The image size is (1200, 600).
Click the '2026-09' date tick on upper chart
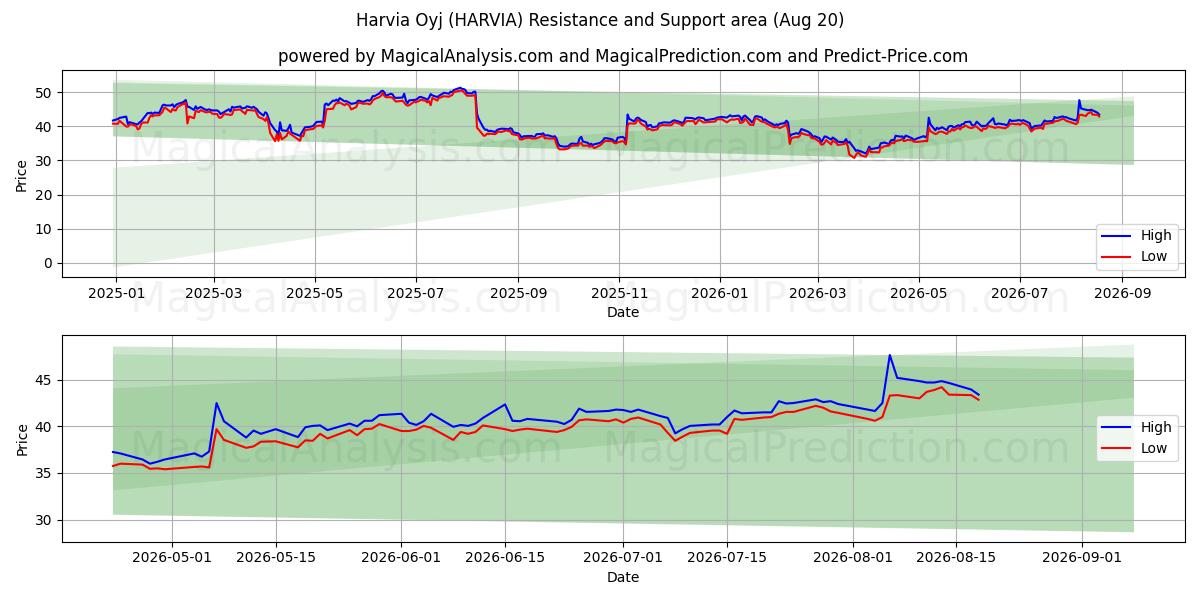1122,293
